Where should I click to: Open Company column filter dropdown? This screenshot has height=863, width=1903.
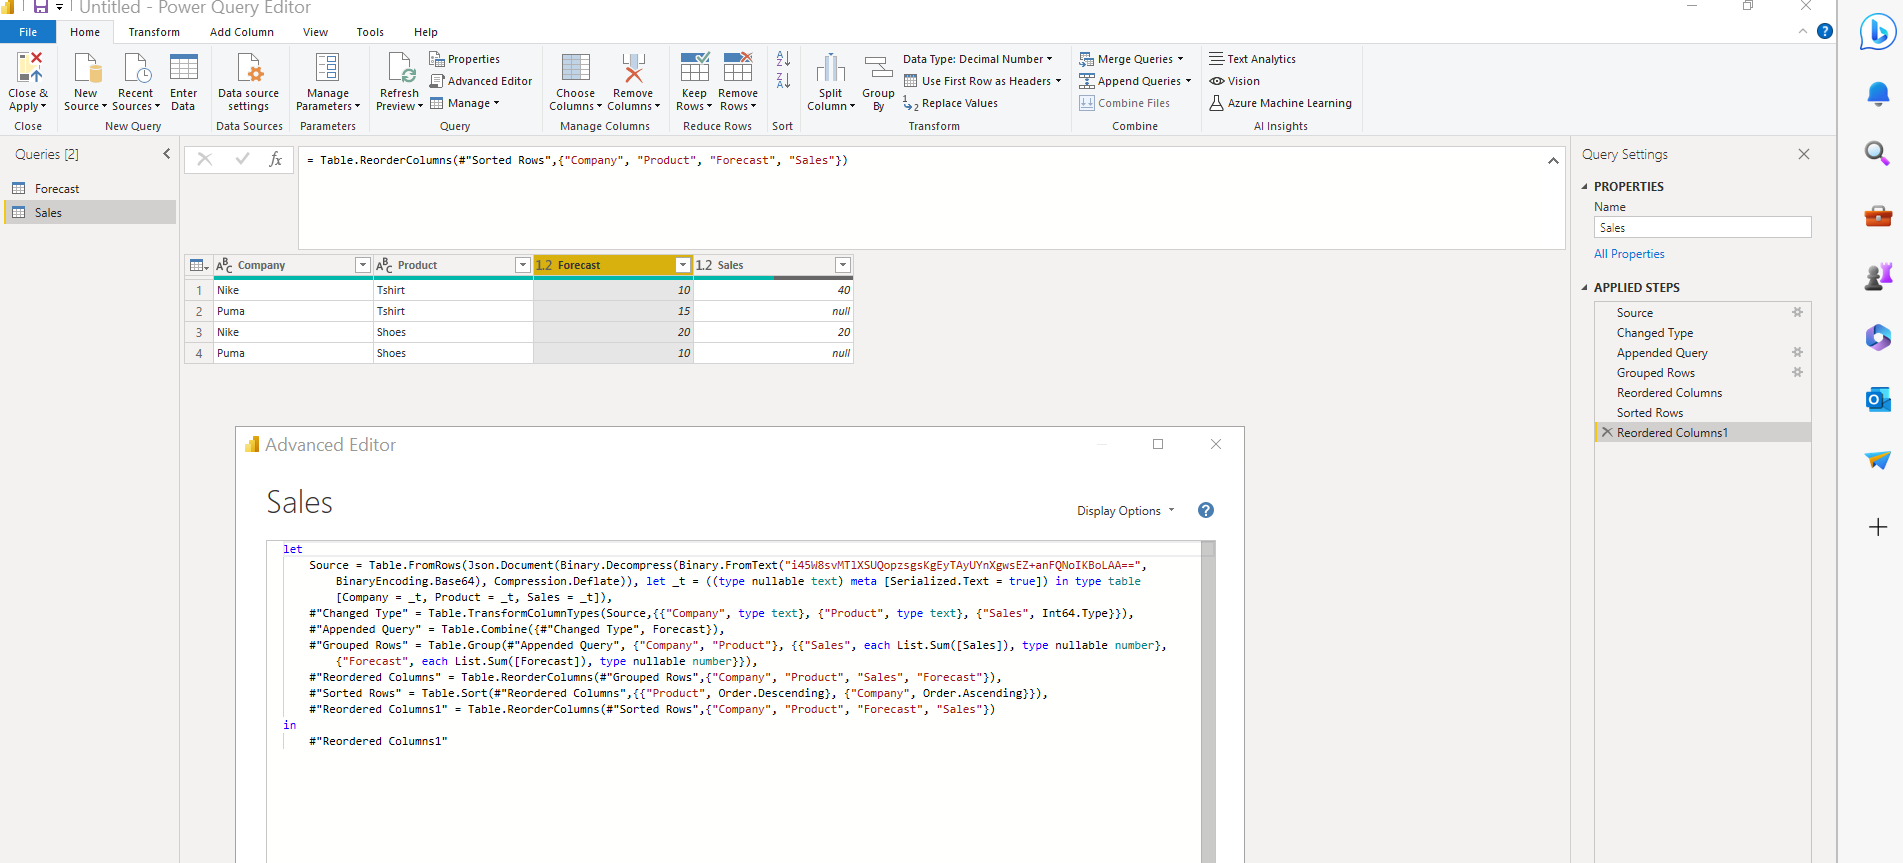362,265
